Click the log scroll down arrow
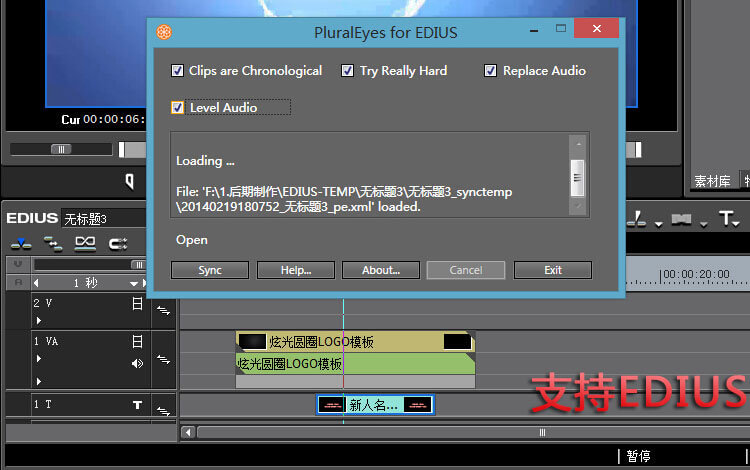This screenshot has width=750, height=470. coord(578,207)
